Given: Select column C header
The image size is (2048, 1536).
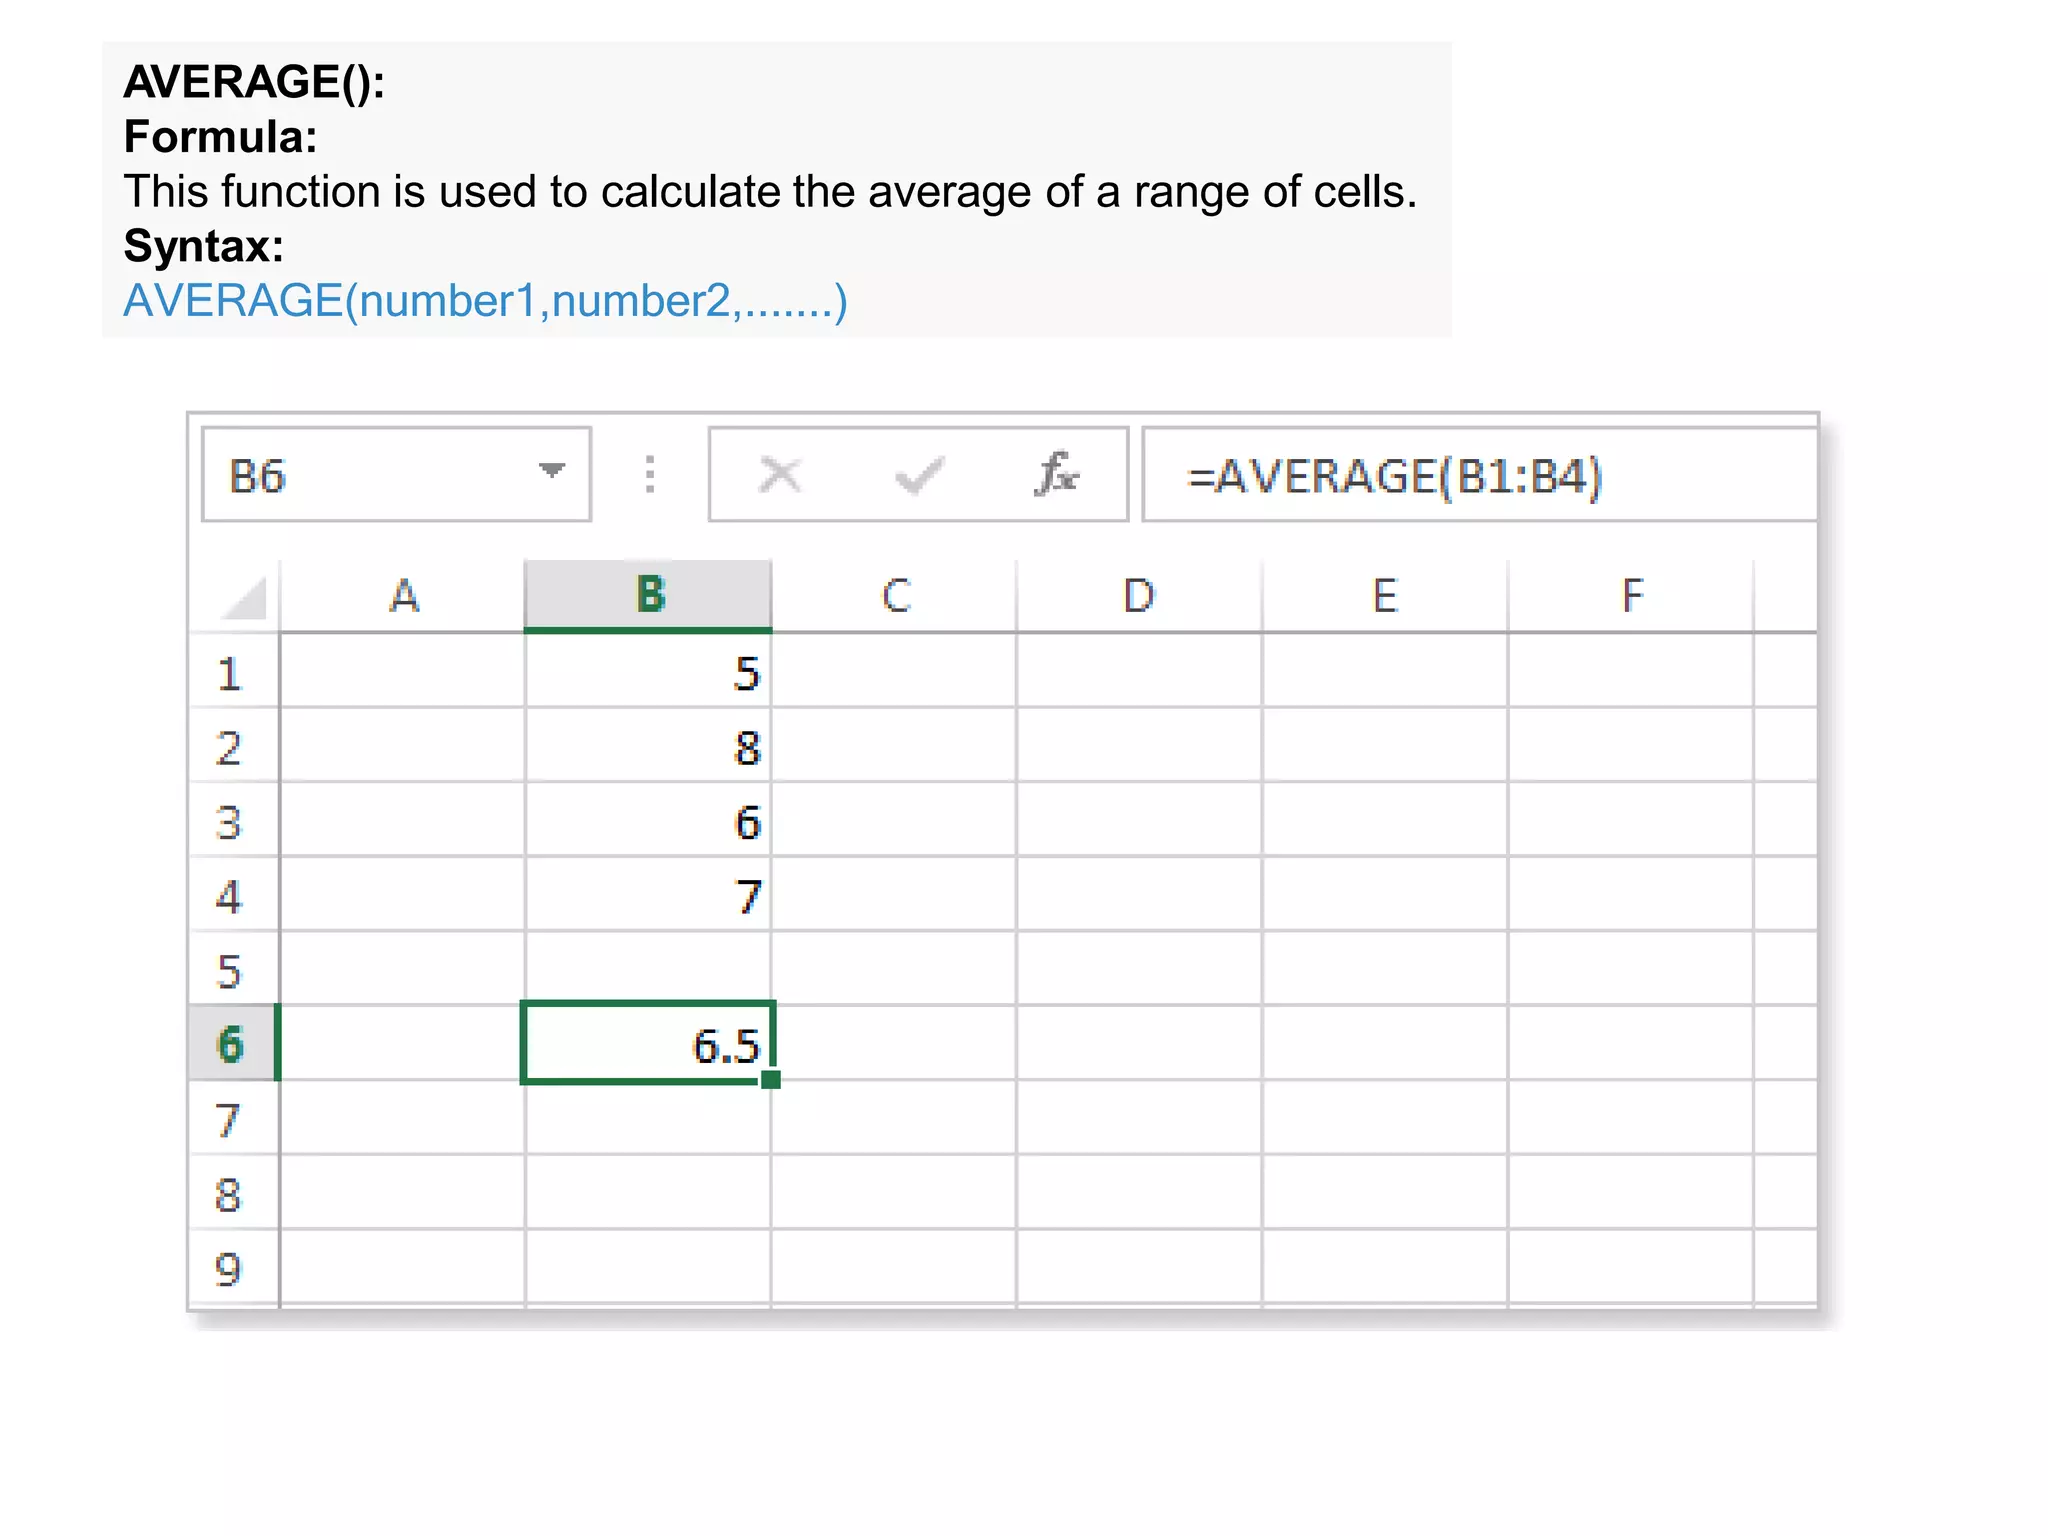Looking at the screenshot, I should [894, 596].
